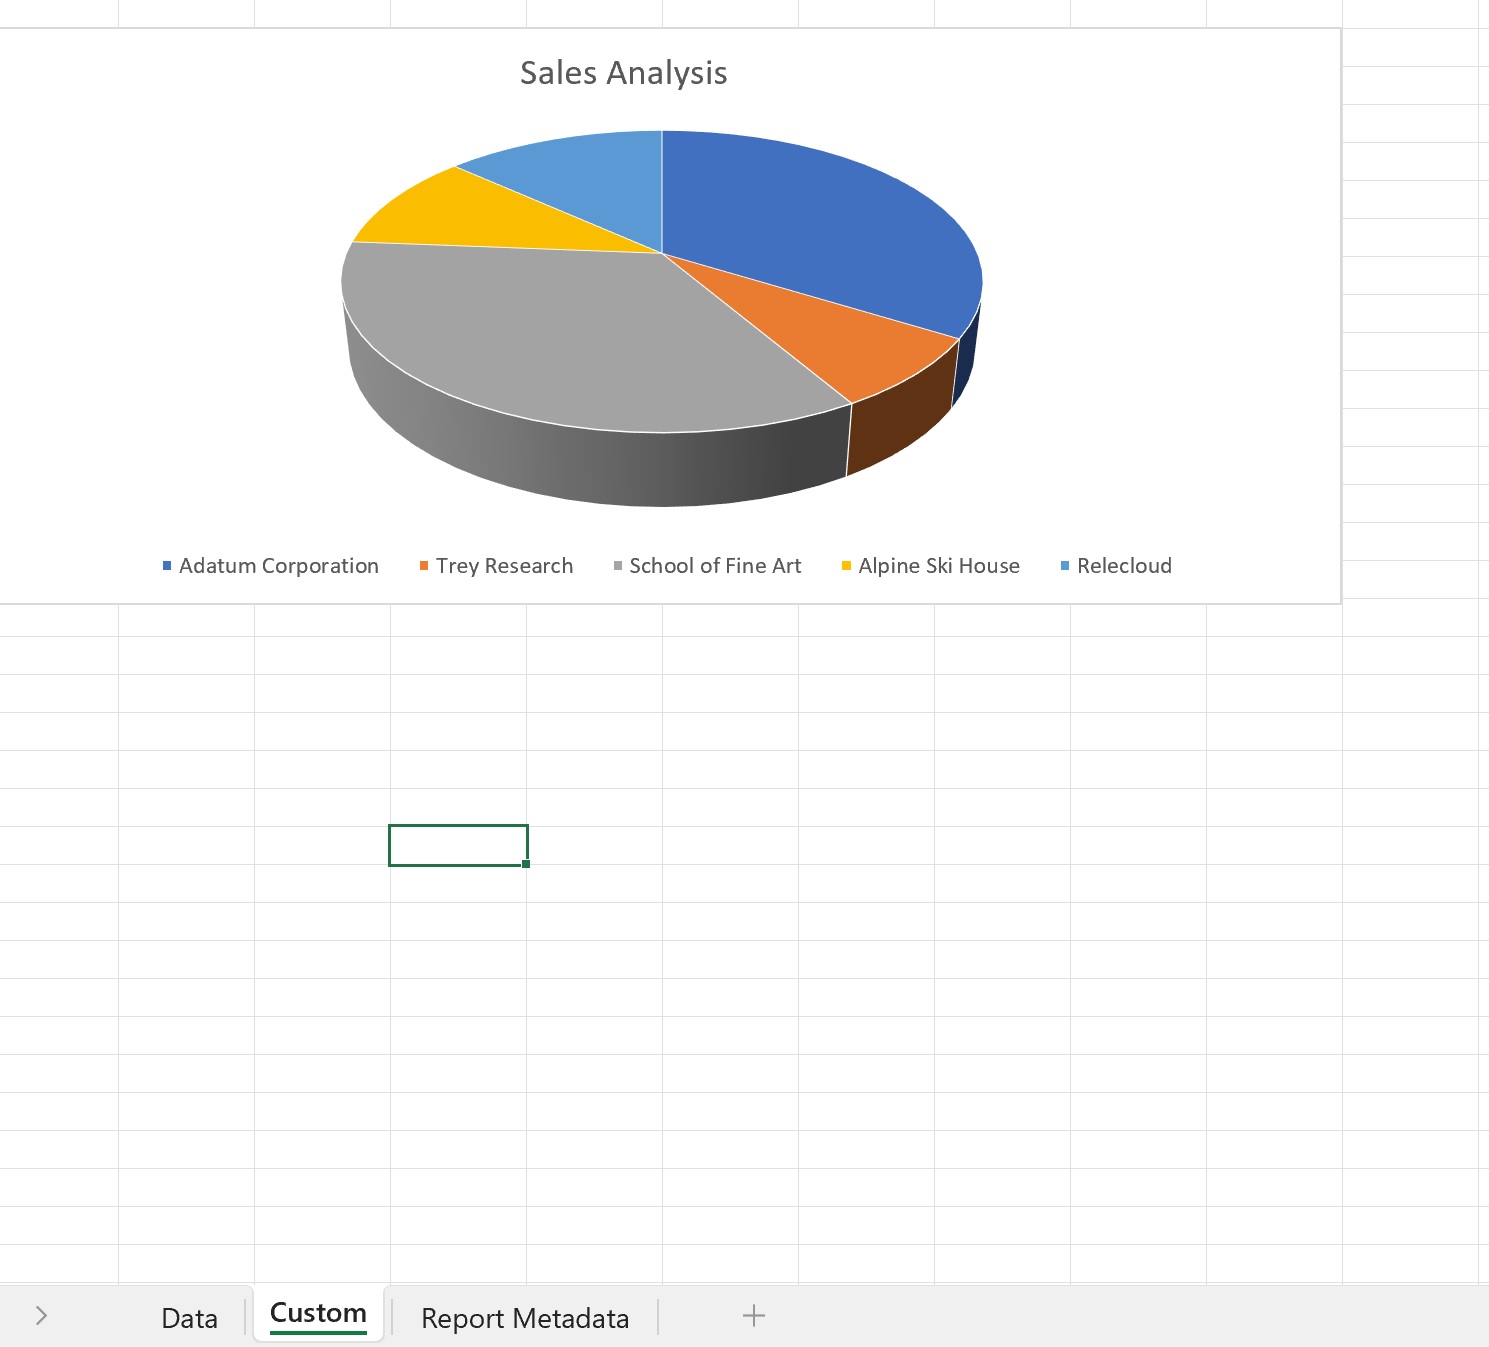
Task: Click the orange Trey Research legend marker
Action: point(424,566)
